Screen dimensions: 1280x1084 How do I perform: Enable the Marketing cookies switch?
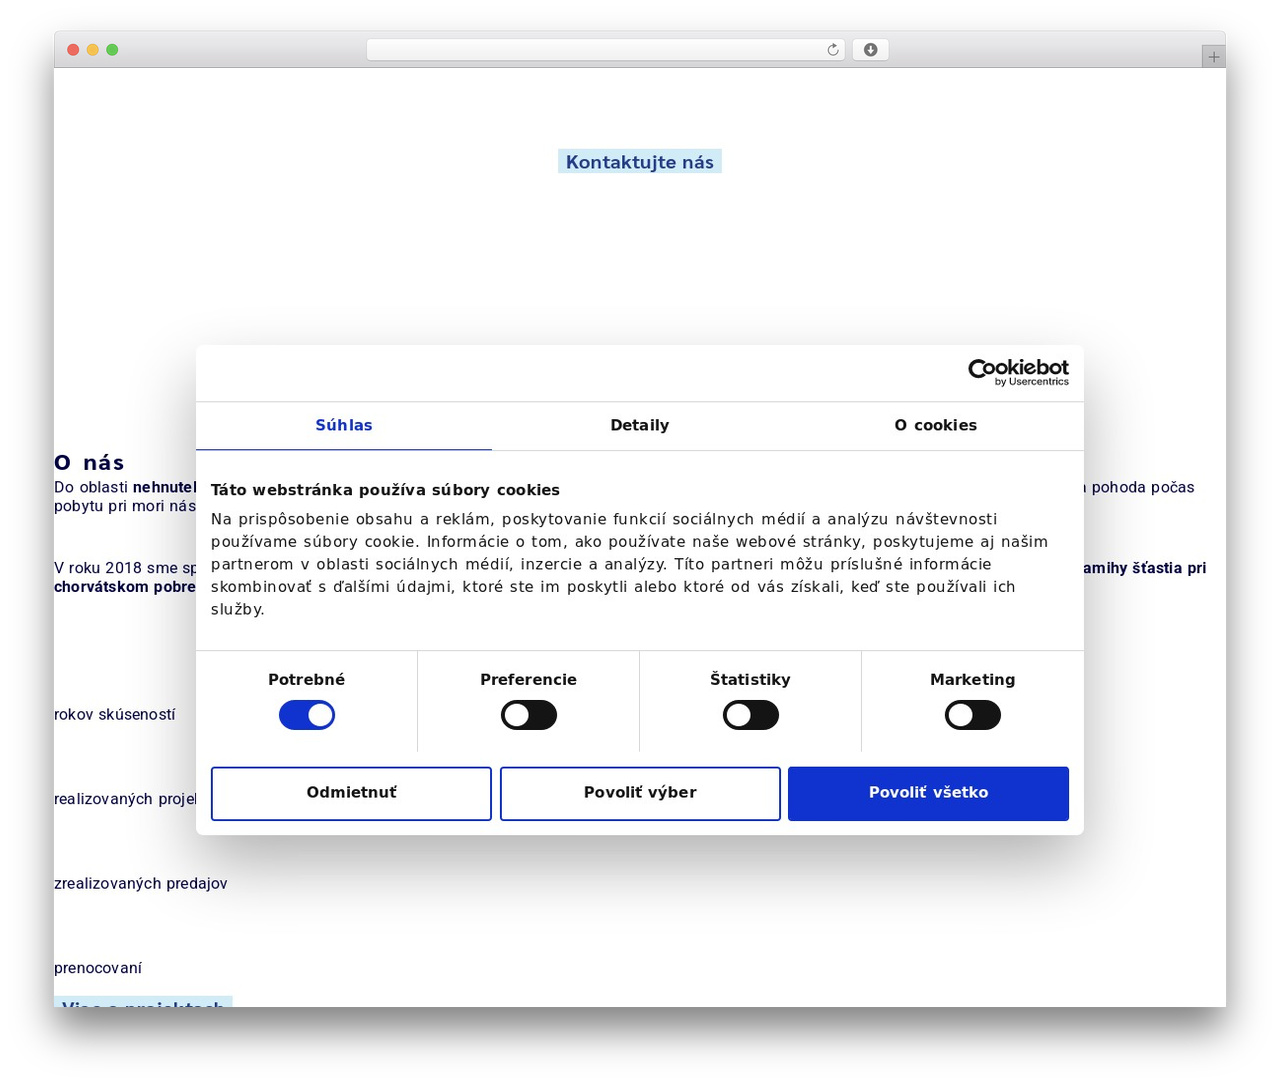pyautogui.click(x=973, y=715)
